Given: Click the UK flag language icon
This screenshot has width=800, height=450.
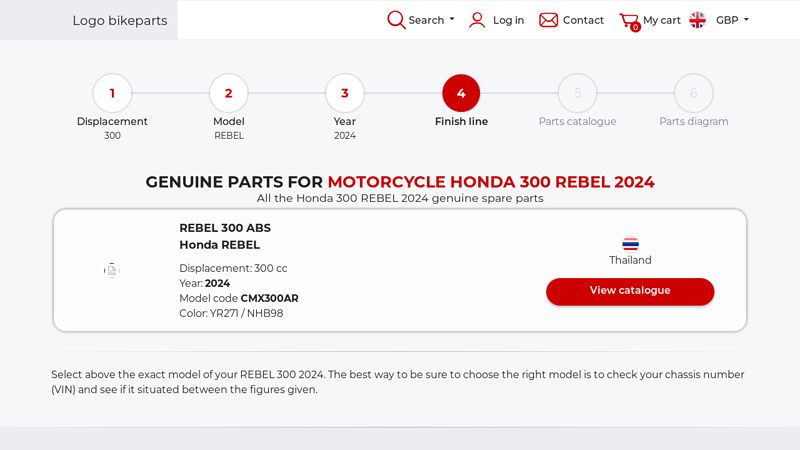Looking at the screenshot, I should click(x=697, y=20).
